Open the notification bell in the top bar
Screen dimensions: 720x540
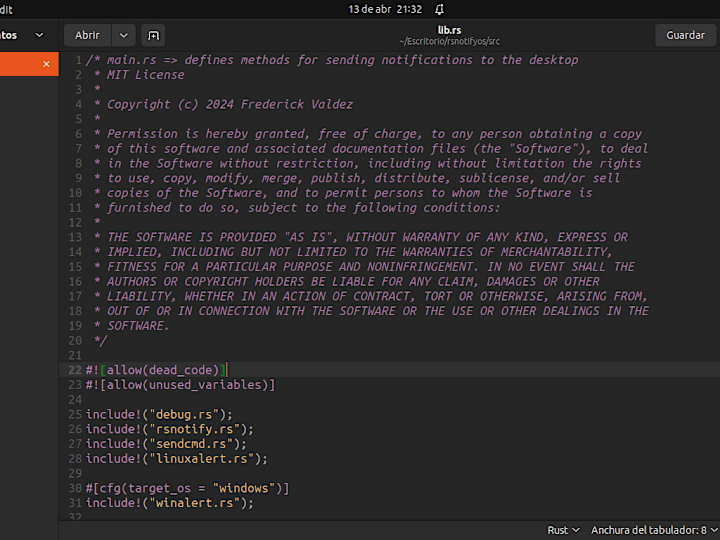click(439, 9)
